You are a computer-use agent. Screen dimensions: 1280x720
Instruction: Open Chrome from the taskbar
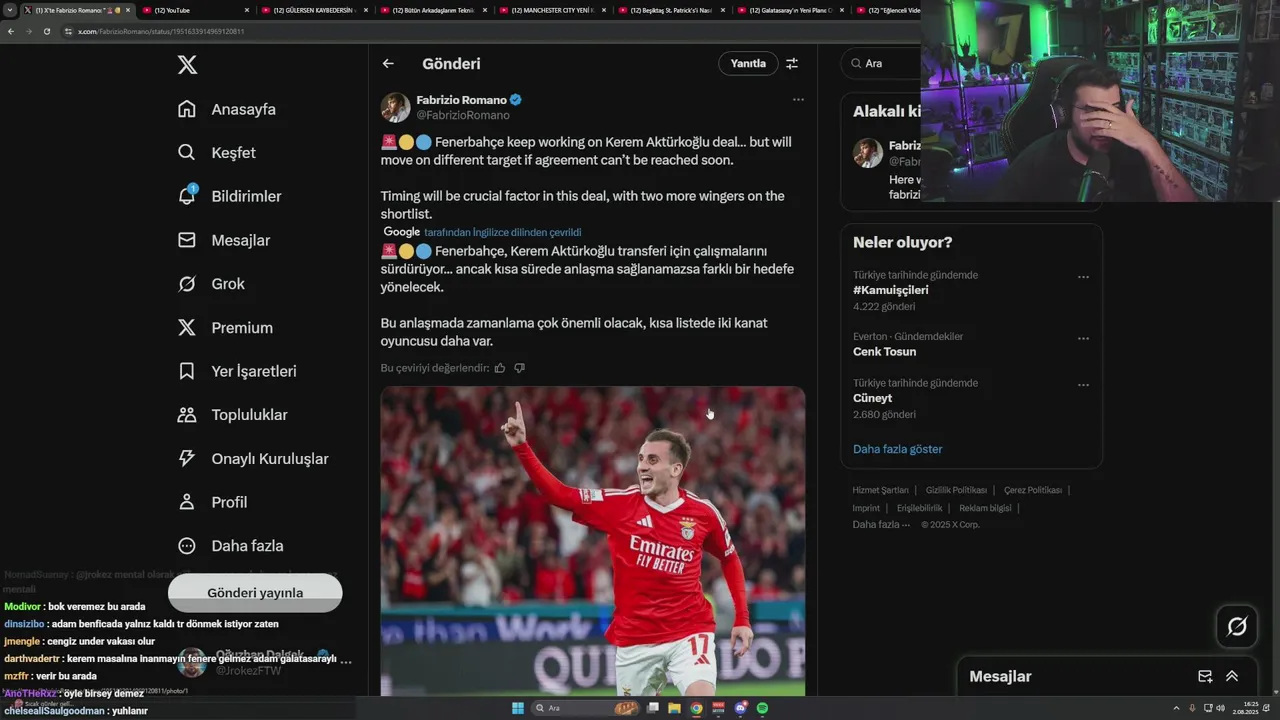tap(697, 708)
